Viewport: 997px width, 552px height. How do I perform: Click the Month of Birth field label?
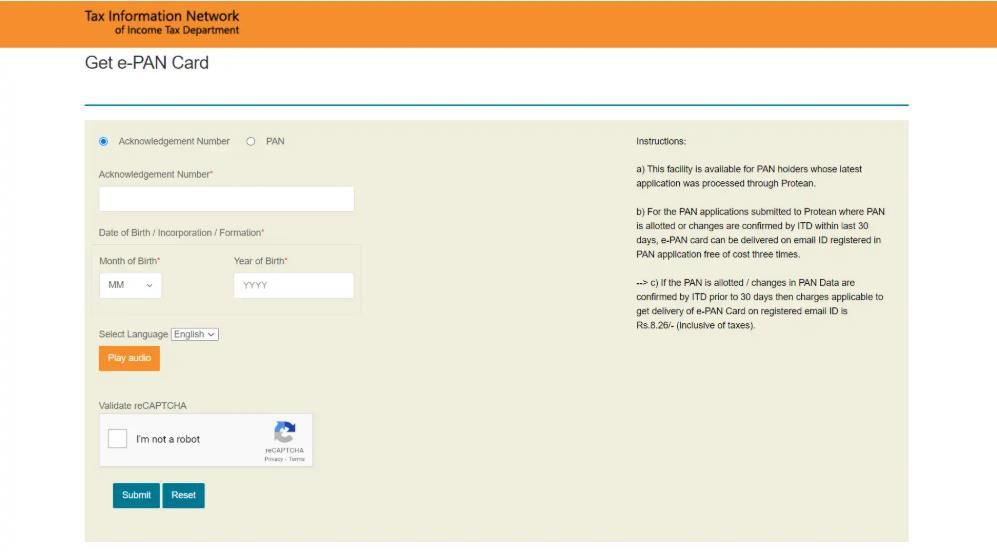(x=129, y=261)
